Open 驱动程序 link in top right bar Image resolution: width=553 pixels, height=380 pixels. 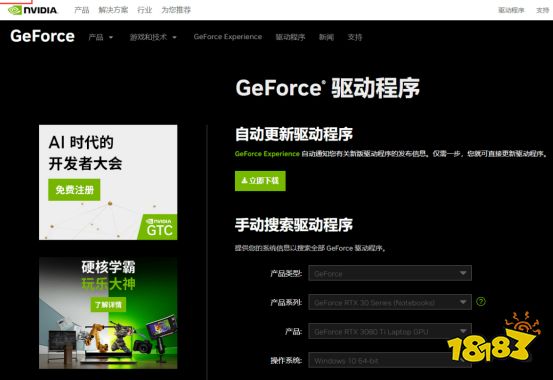[511, 10]
